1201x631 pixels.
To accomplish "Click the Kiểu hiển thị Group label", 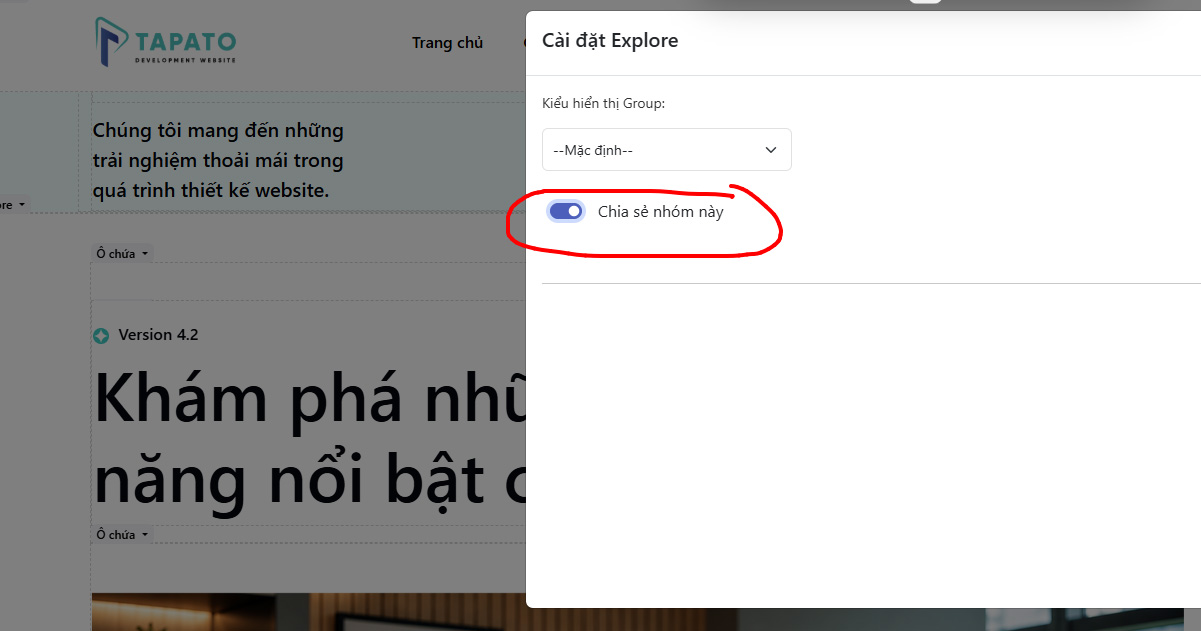I will pos(604,103).
